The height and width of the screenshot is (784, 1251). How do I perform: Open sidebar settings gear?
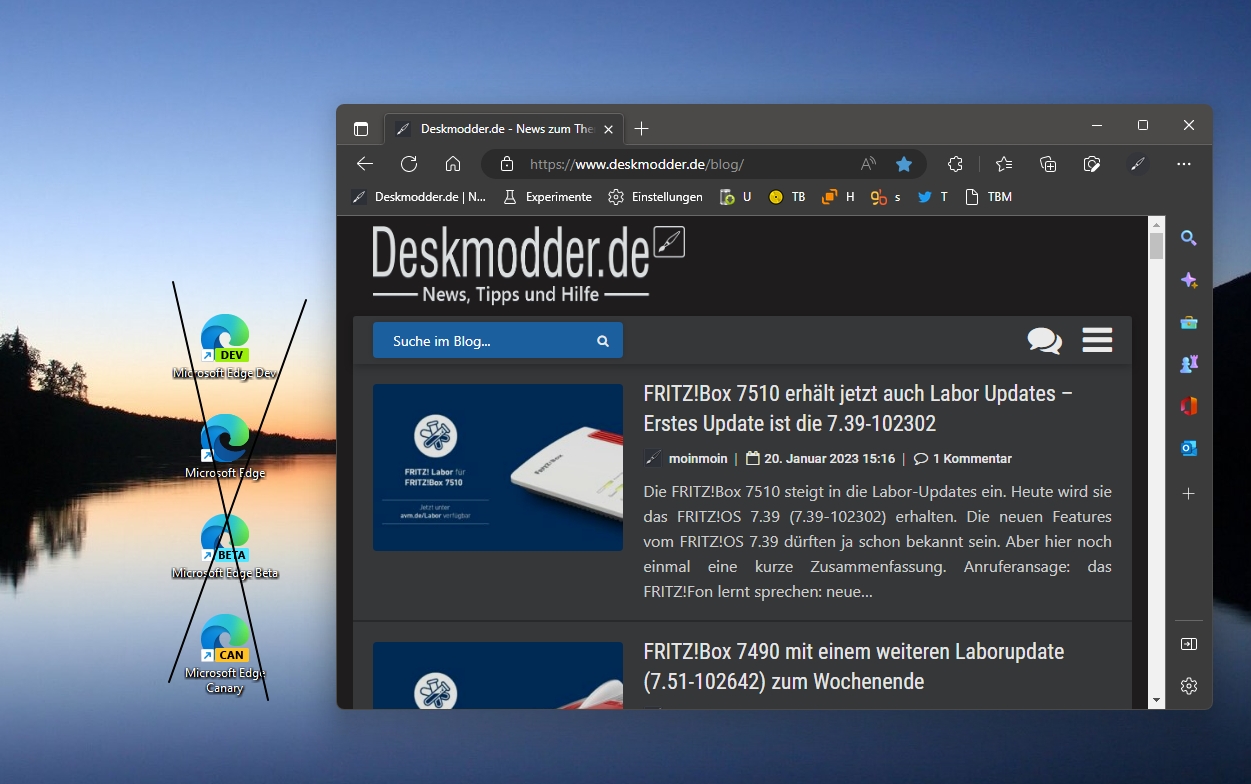(1189, 686)
